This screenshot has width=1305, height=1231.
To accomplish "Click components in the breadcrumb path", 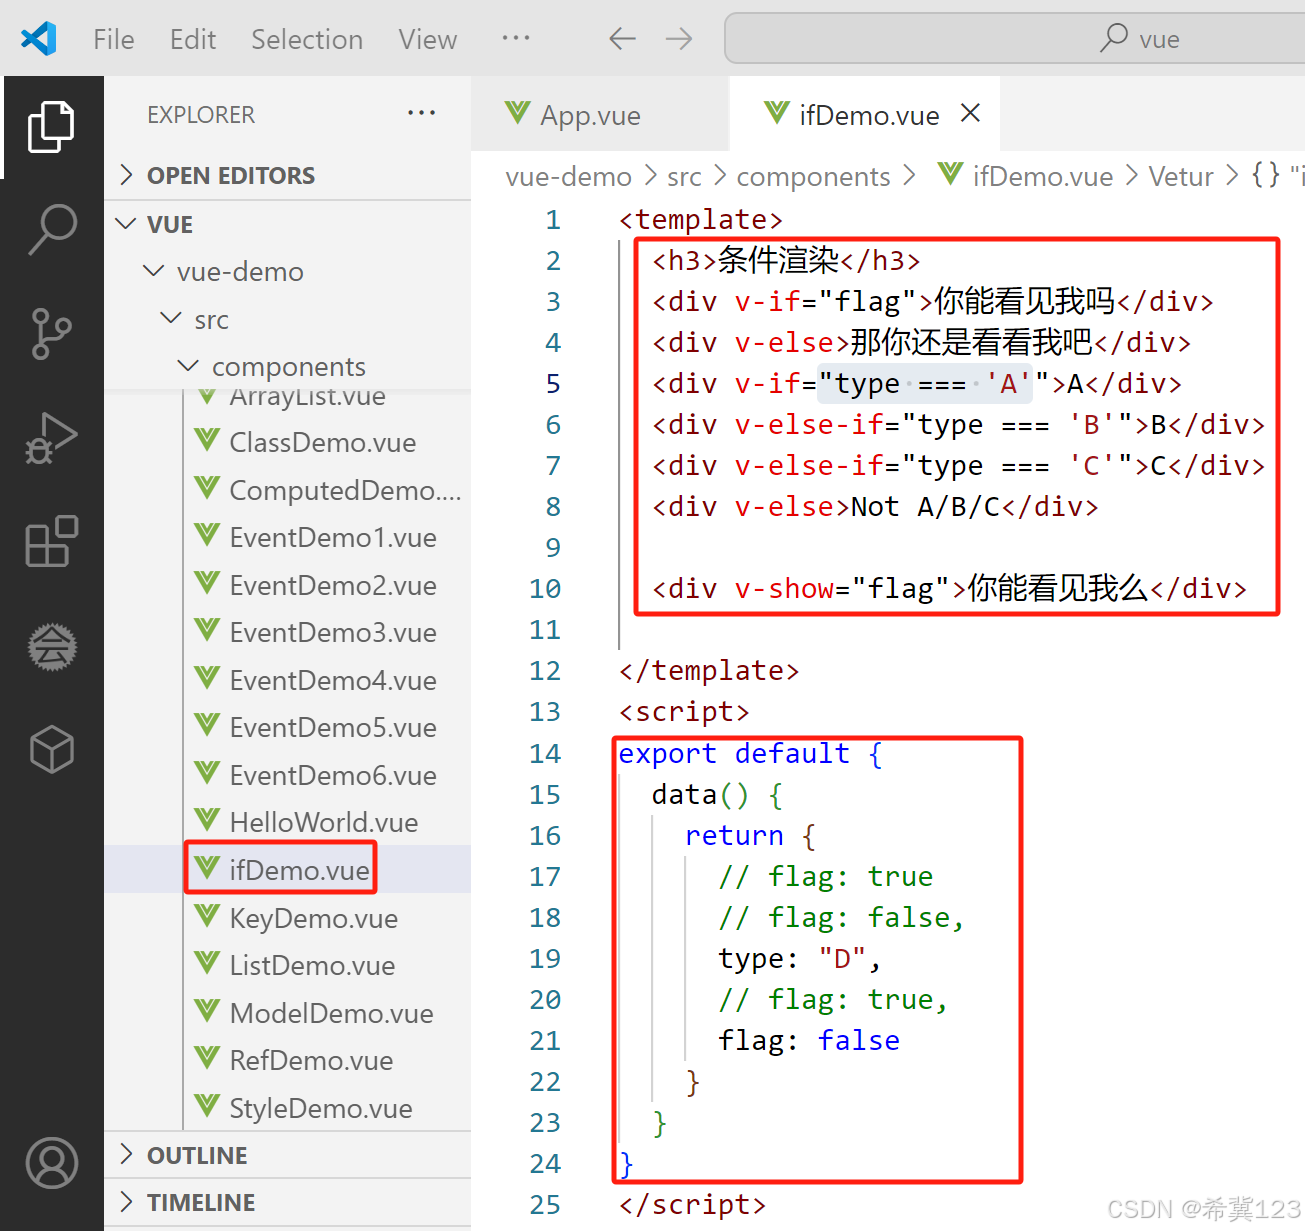I will pyautogui.click(x=813, y=176).
